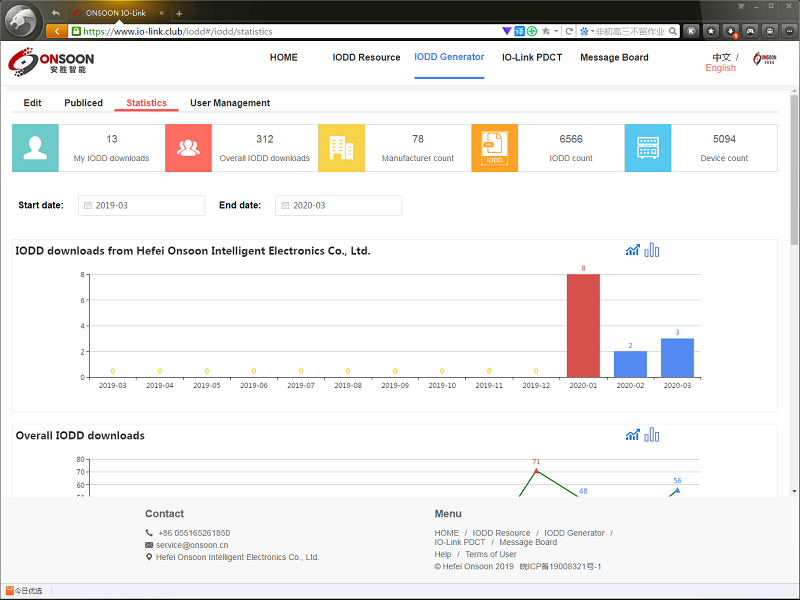Open a new browser tab
Viewport: 800px width, 600px height.
[179, 13]
